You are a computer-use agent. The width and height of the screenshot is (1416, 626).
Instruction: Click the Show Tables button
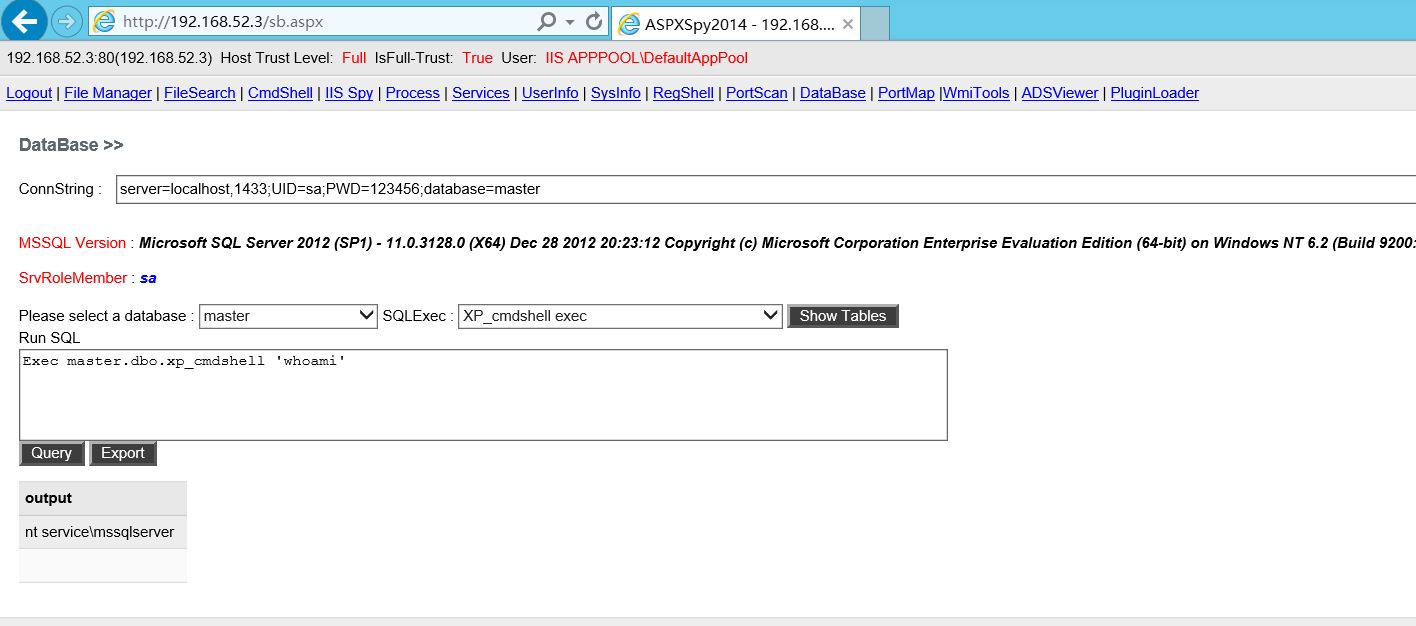click(x=843, y=316)
